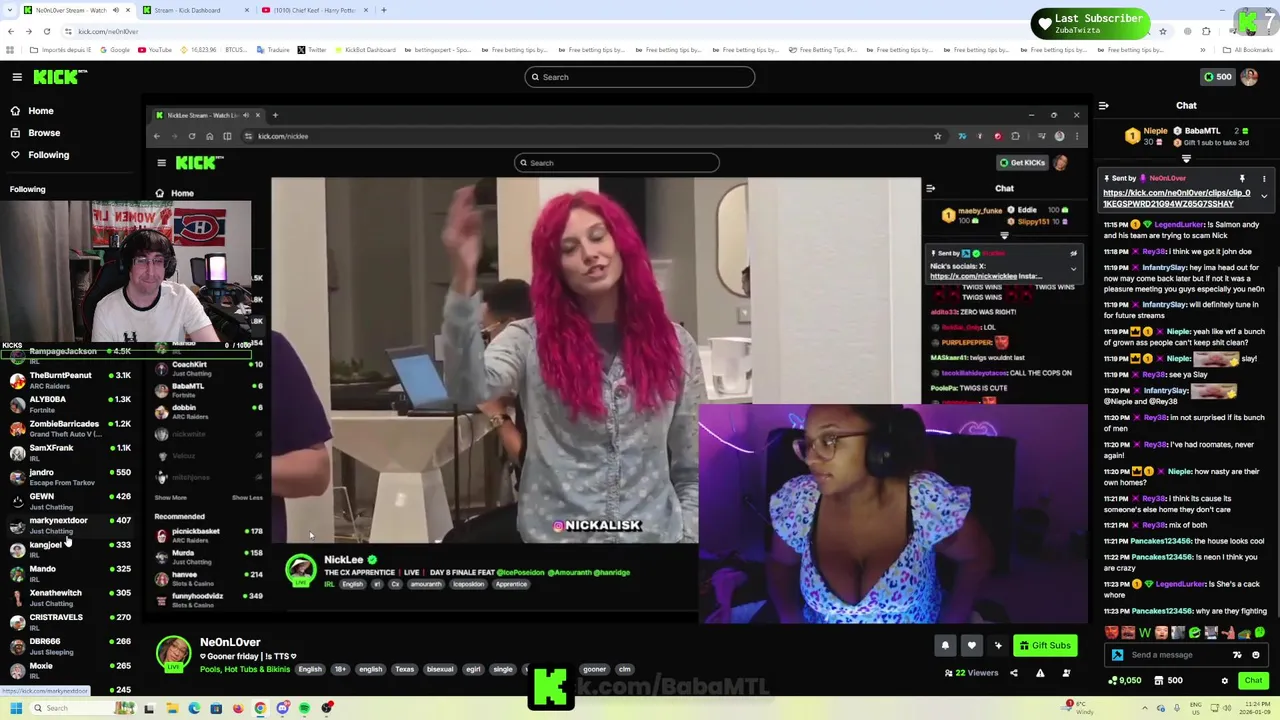
Task: Open ZombieBarricades channel
Action: pyautogui.click(x=70, y=428)
